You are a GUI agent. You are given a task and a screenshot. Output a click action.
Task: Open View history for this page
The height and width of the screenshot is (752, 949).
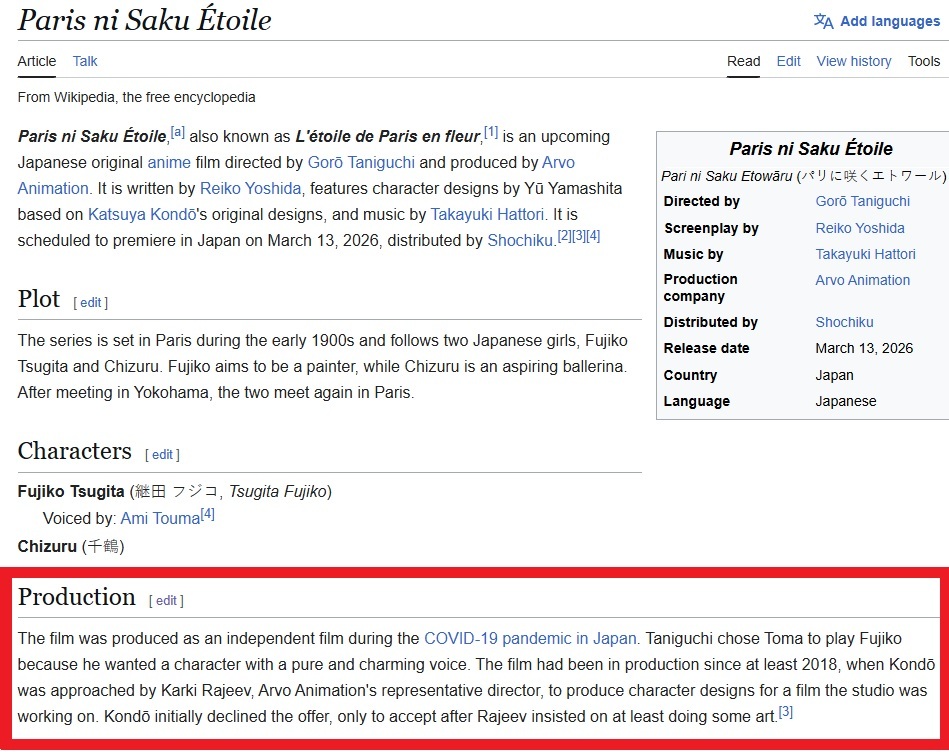853,61
